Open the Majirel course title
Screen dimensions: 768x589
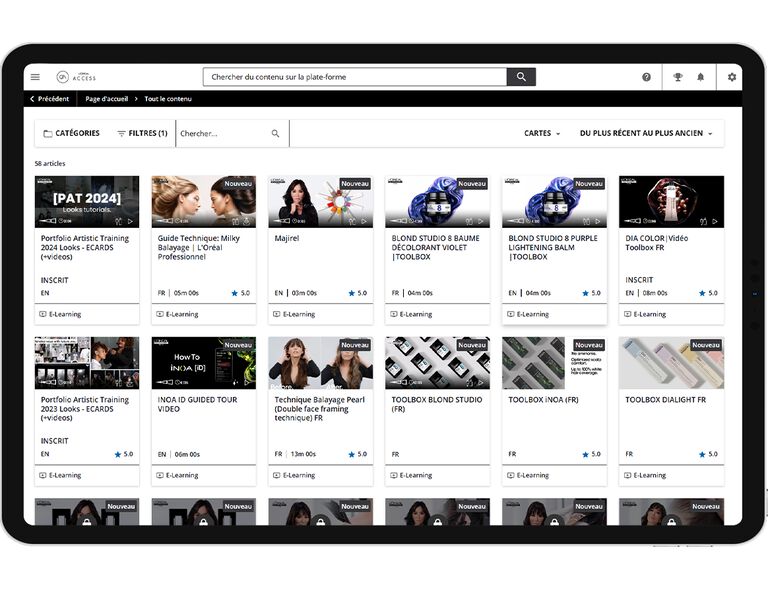pos(287,238)
